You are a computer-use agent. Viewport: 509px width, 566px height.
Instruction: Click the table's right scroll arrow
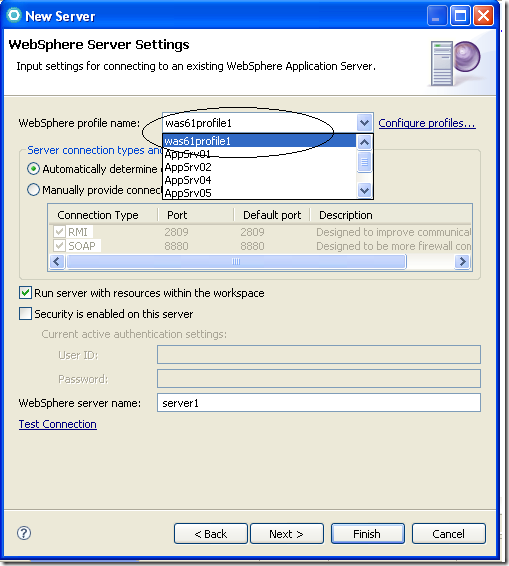pyautogui.click(x=463, y=261)
